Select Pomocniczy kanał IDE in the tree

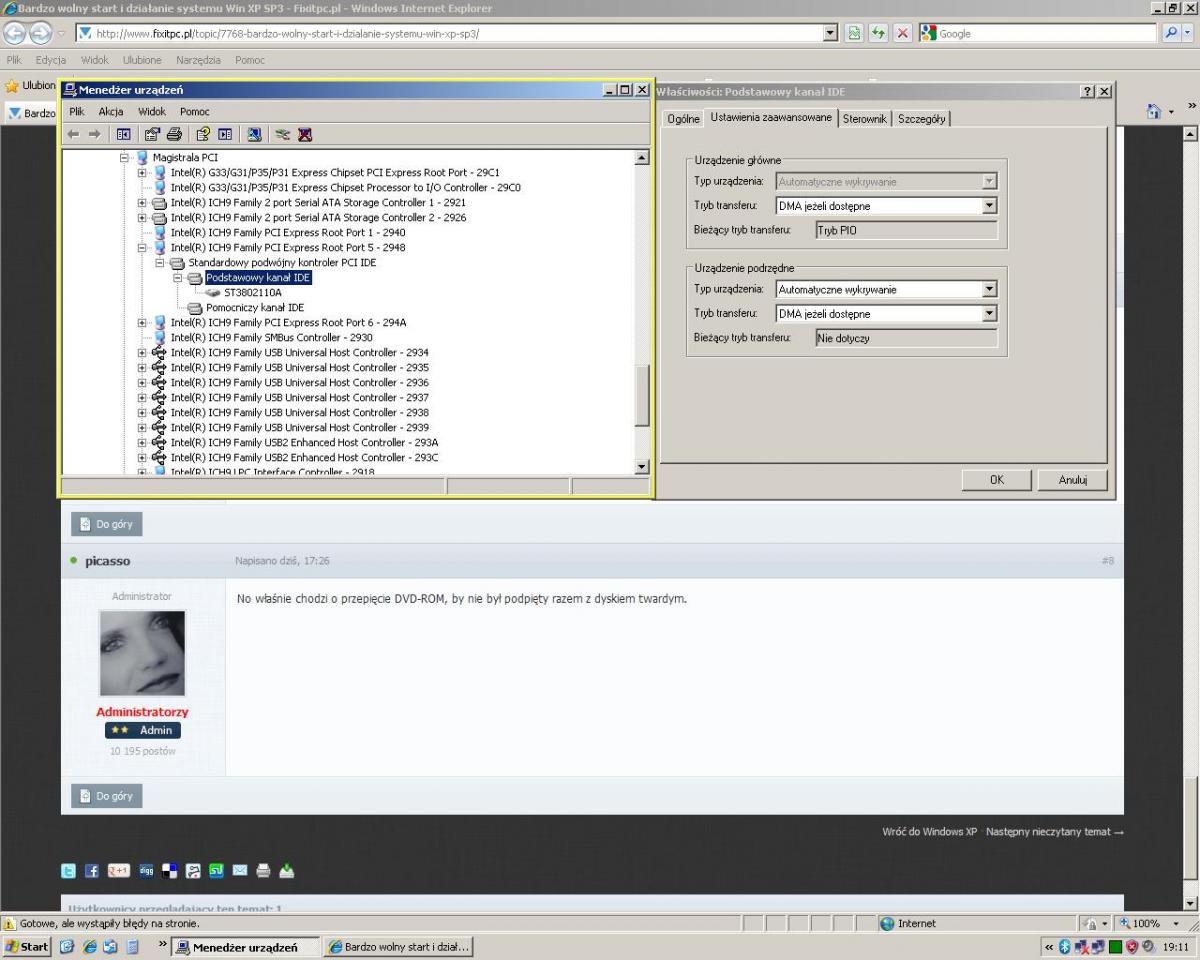click(254, 308)
